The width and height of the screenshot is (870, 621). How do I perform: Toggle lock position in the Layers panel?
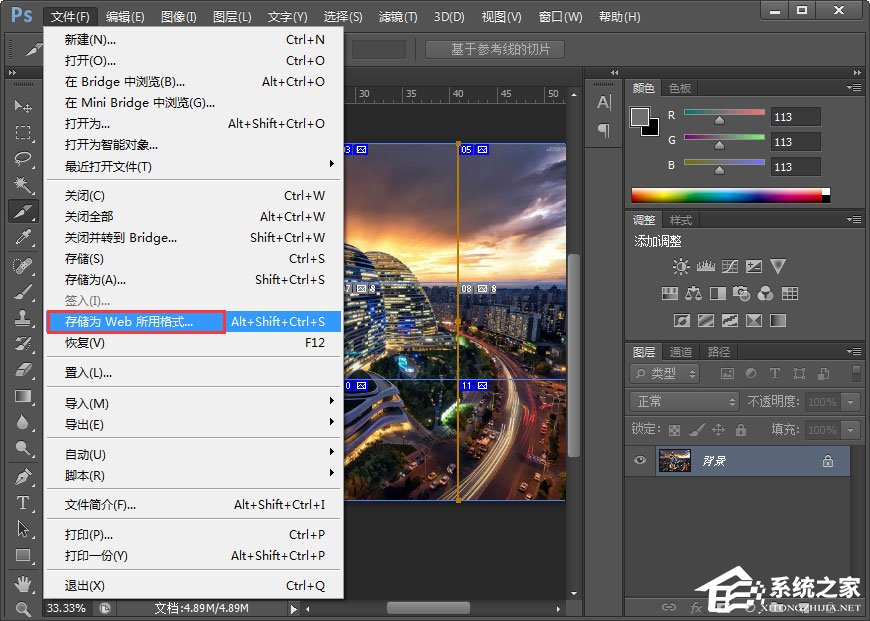(x=719, y=430)
